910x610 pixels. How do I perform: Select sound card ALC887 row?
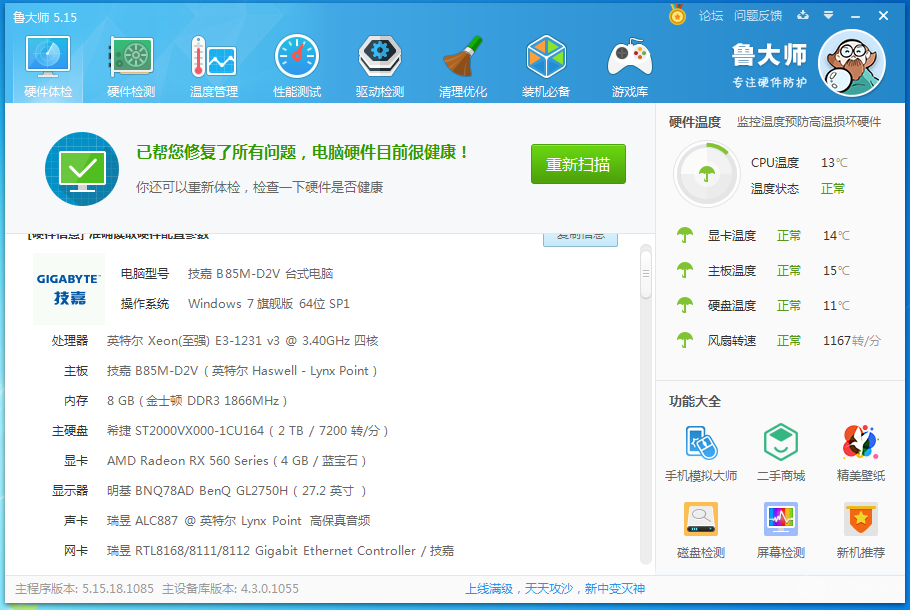pos(239,521)
